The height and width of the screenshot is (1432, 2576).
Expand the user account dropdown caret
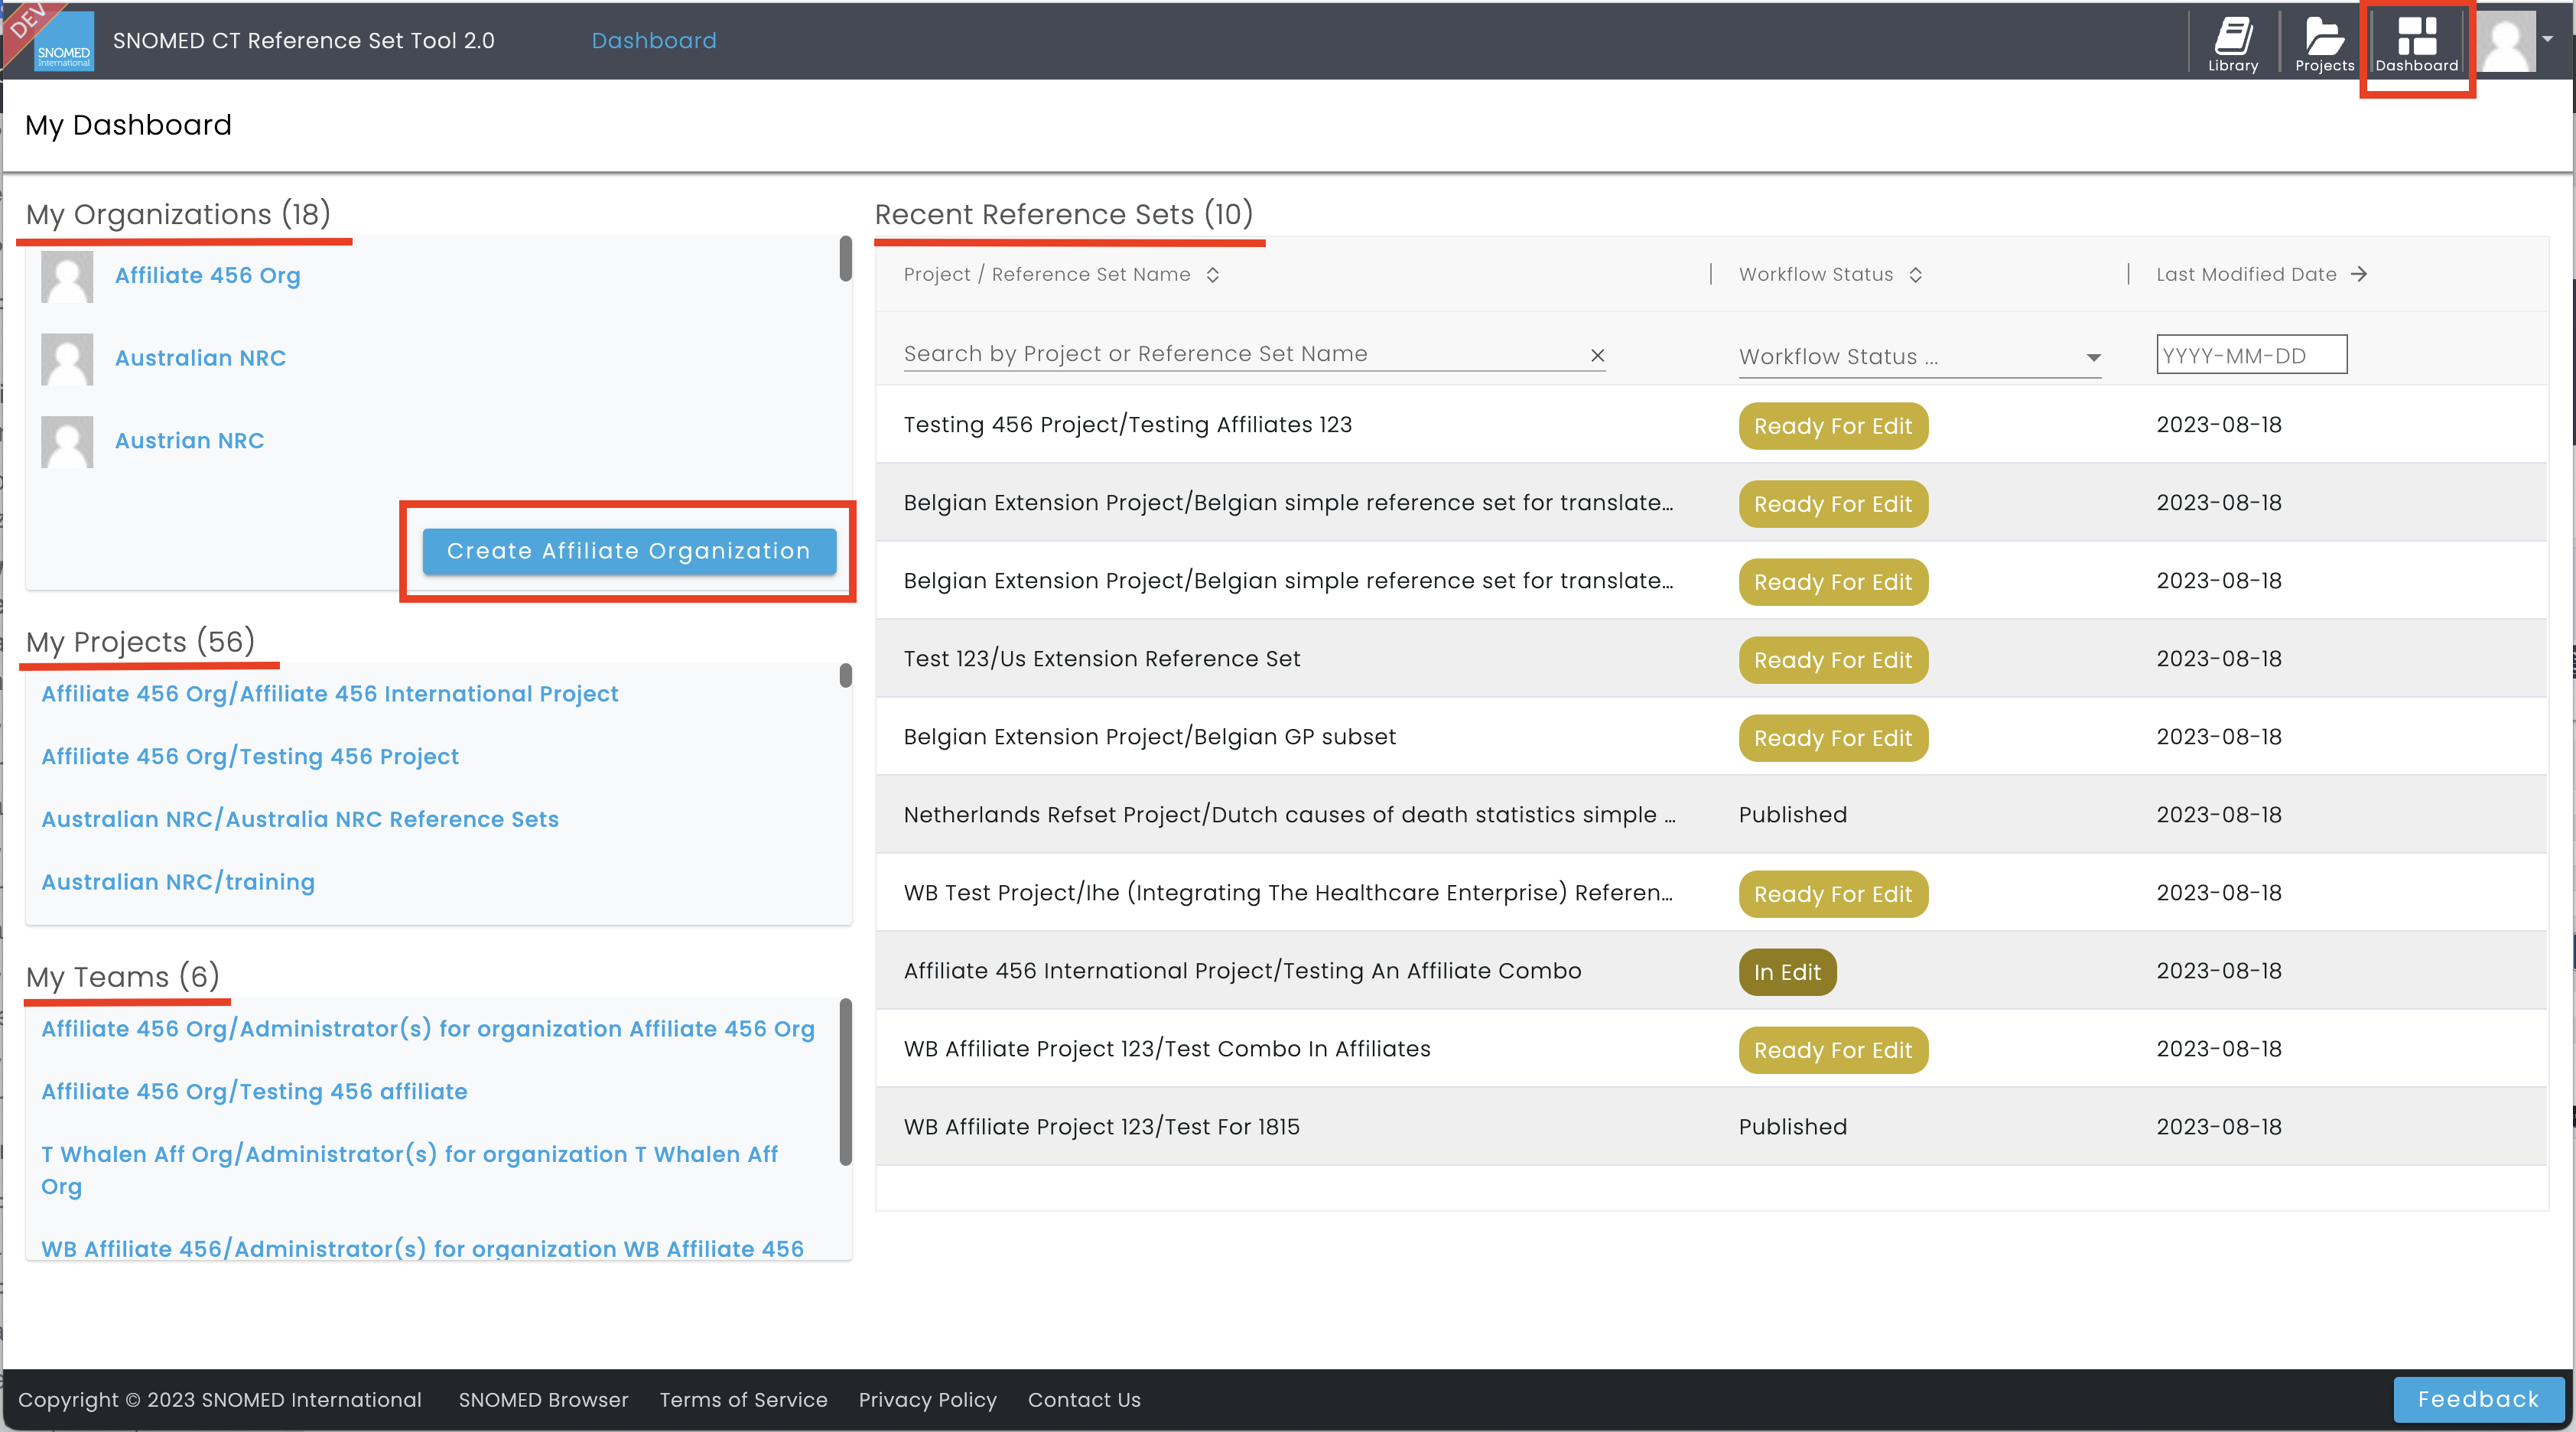[2549, 39]
